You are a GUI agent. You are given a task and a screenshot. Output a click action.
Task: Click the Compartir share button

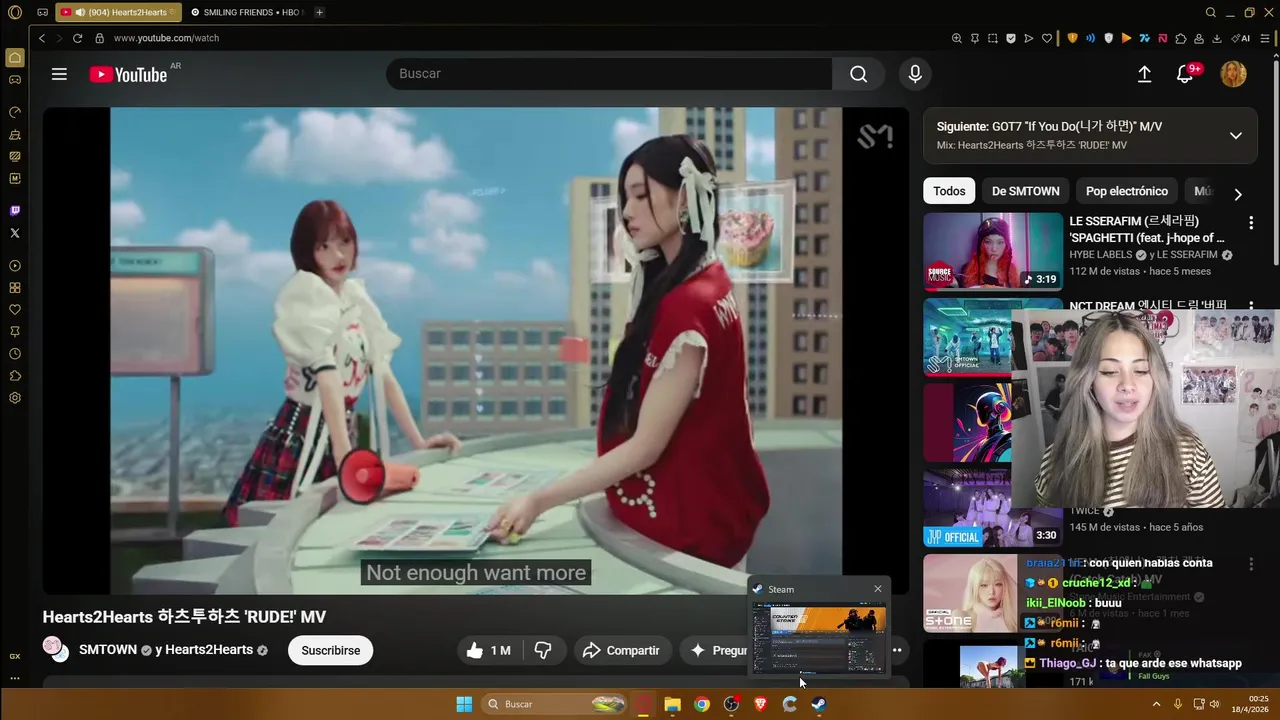621,650
